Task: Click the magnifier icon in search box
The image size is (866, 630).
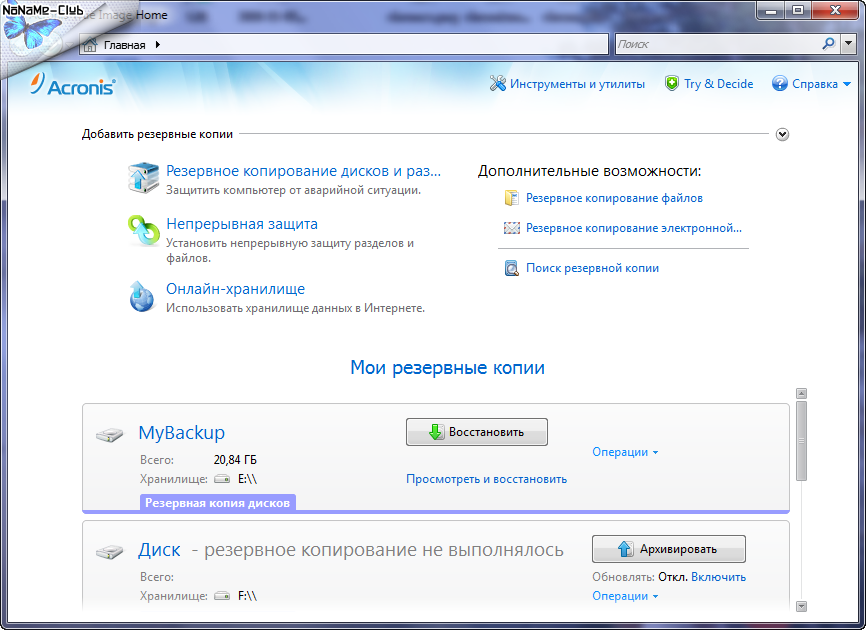Action: pos(828,44)
